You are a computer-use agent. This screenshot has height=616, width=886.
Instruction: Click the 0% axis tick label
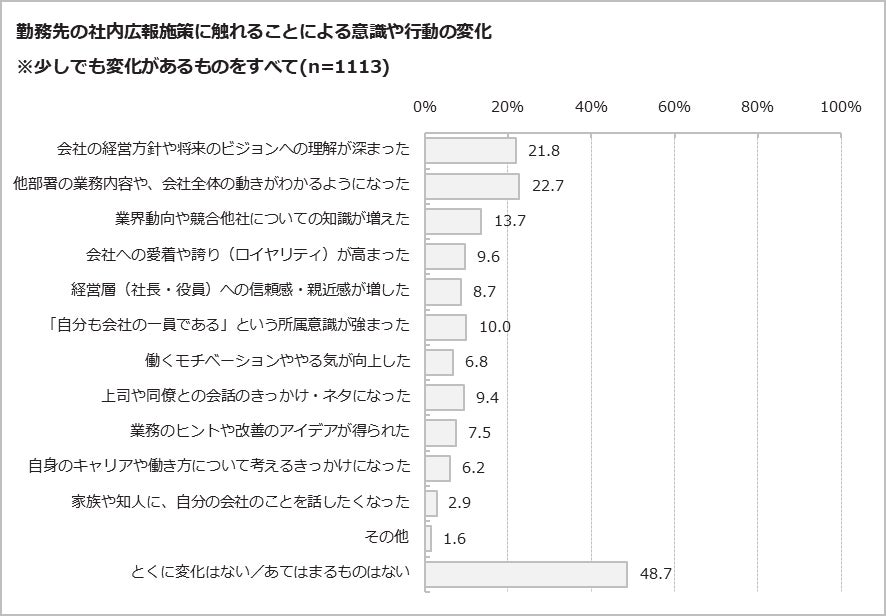click(425, 107)
